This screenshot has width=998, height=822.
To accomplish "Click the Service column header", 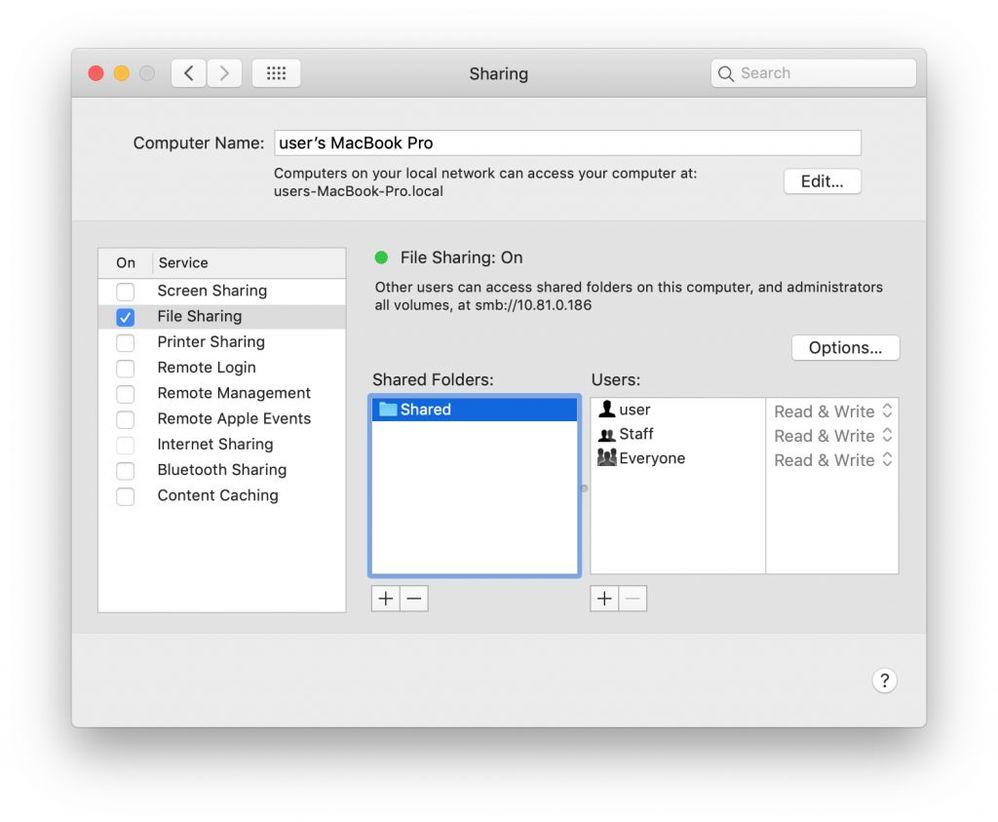I will point(249,263).
